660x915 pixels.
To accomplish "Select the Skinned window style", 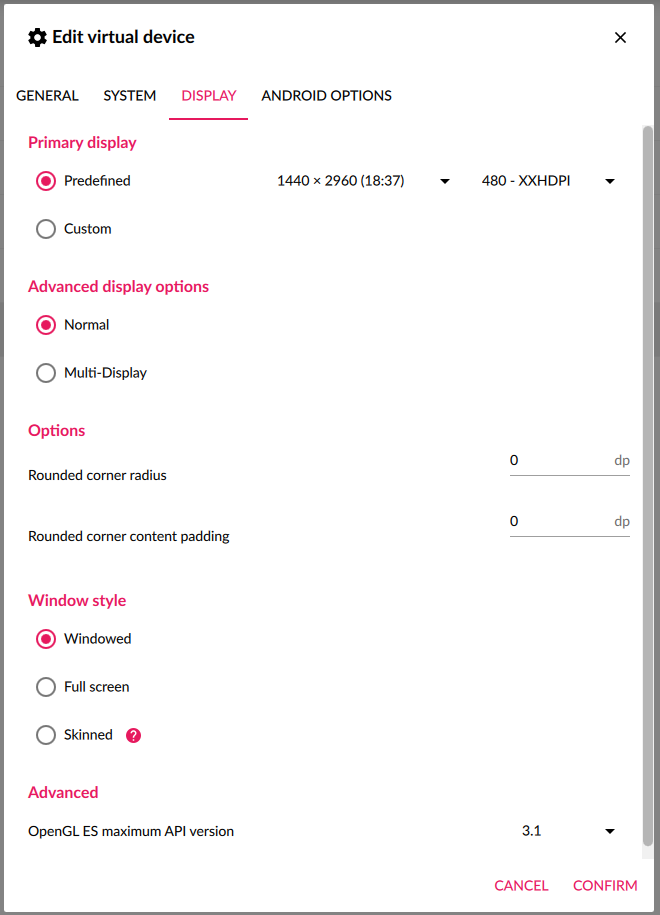I will (45, 735).
